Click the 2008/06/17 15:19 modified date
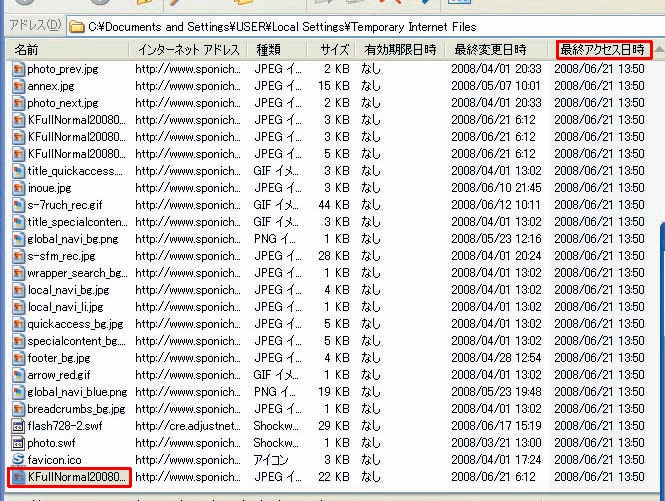665x501 pixels. coord(496,425)
